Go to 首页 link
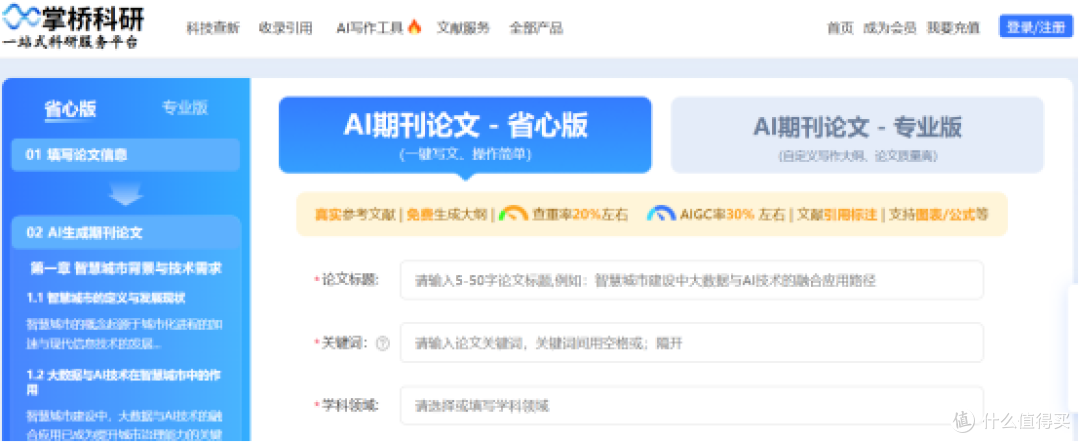 coord(840,28)
